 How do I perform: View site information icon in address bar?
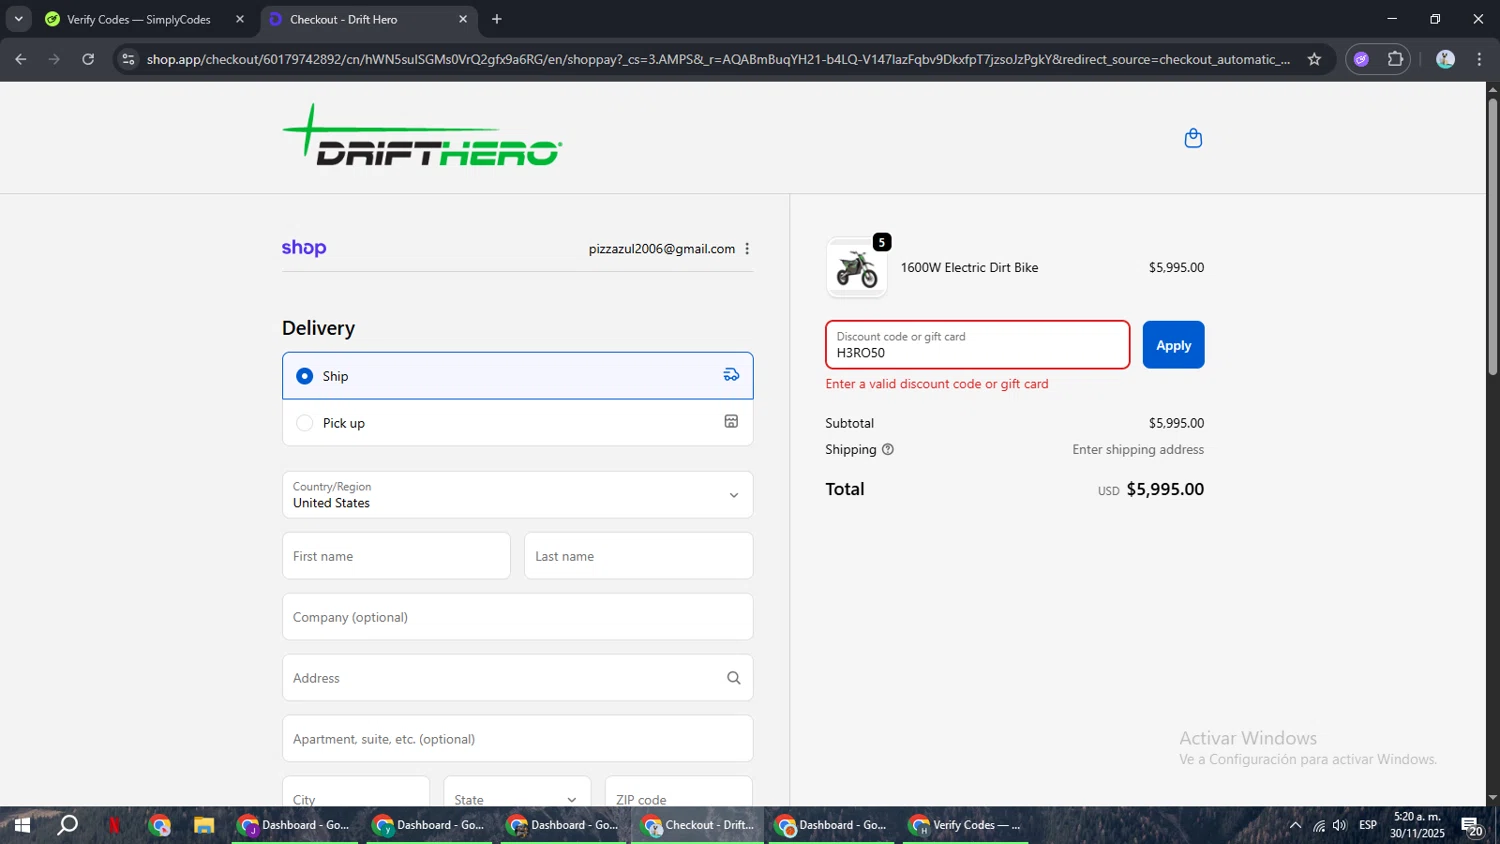[127, 59]
